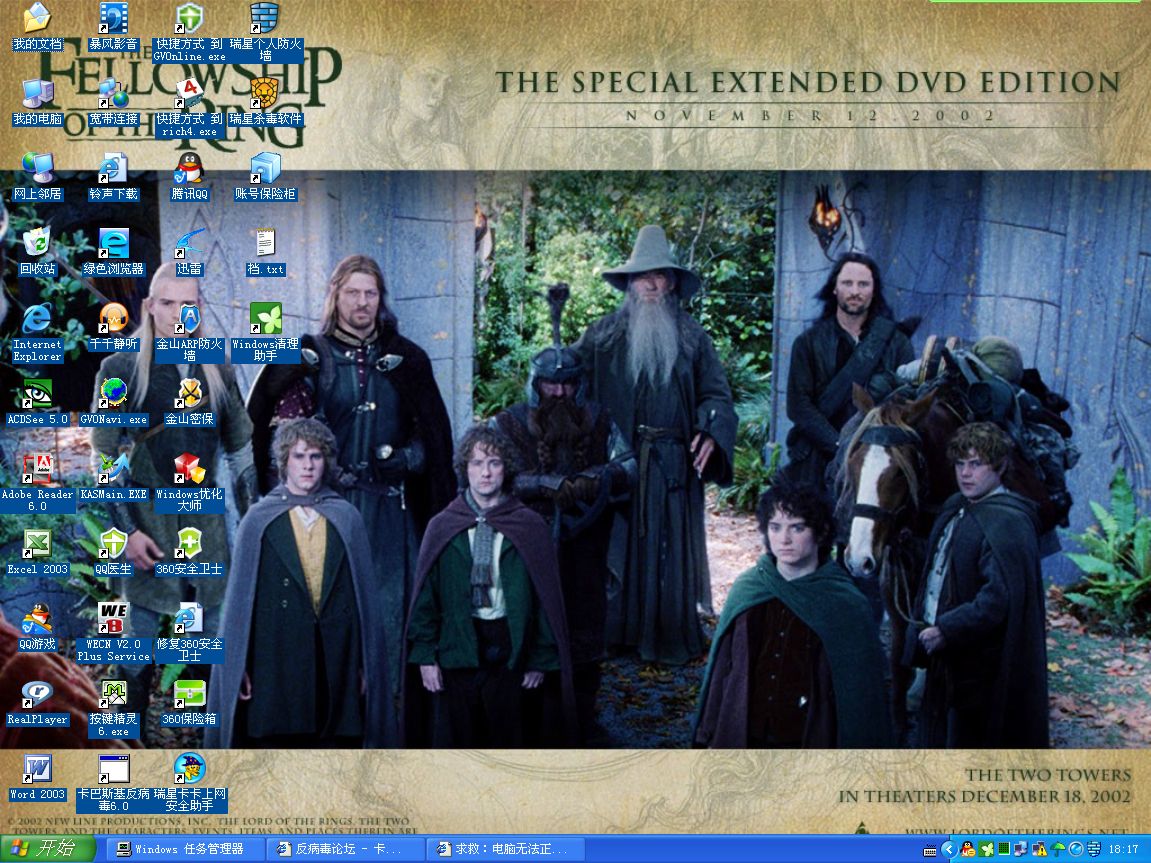Open 网上邻居 desktop icon

[37, 177]
